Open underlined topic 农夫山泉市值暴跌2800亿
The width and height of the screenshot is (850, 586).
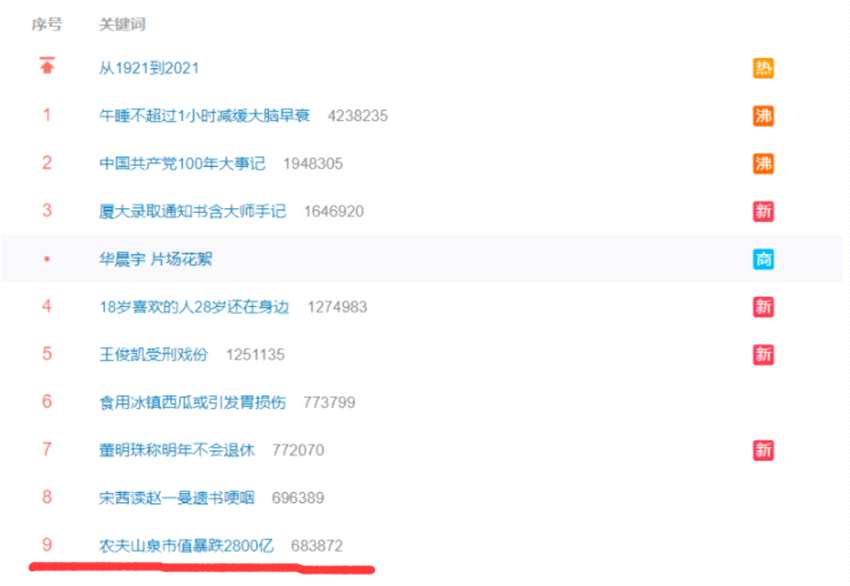click(186, 545)
